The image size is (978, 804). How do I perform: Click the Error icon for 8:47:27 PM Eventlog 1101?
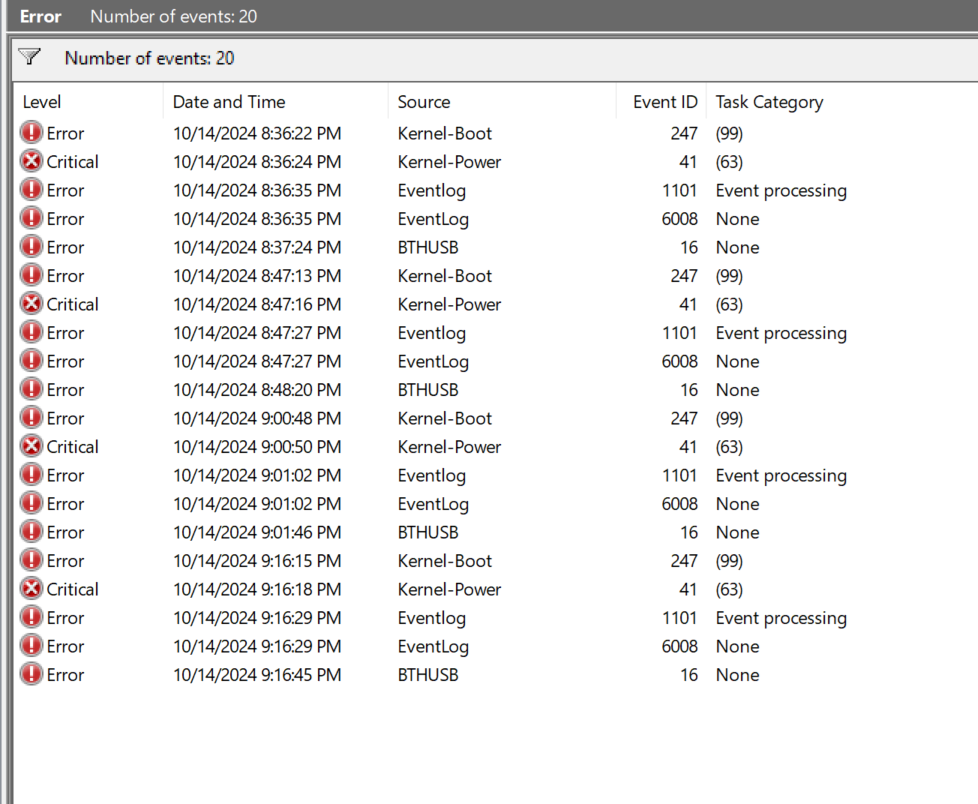pos(31,332)
